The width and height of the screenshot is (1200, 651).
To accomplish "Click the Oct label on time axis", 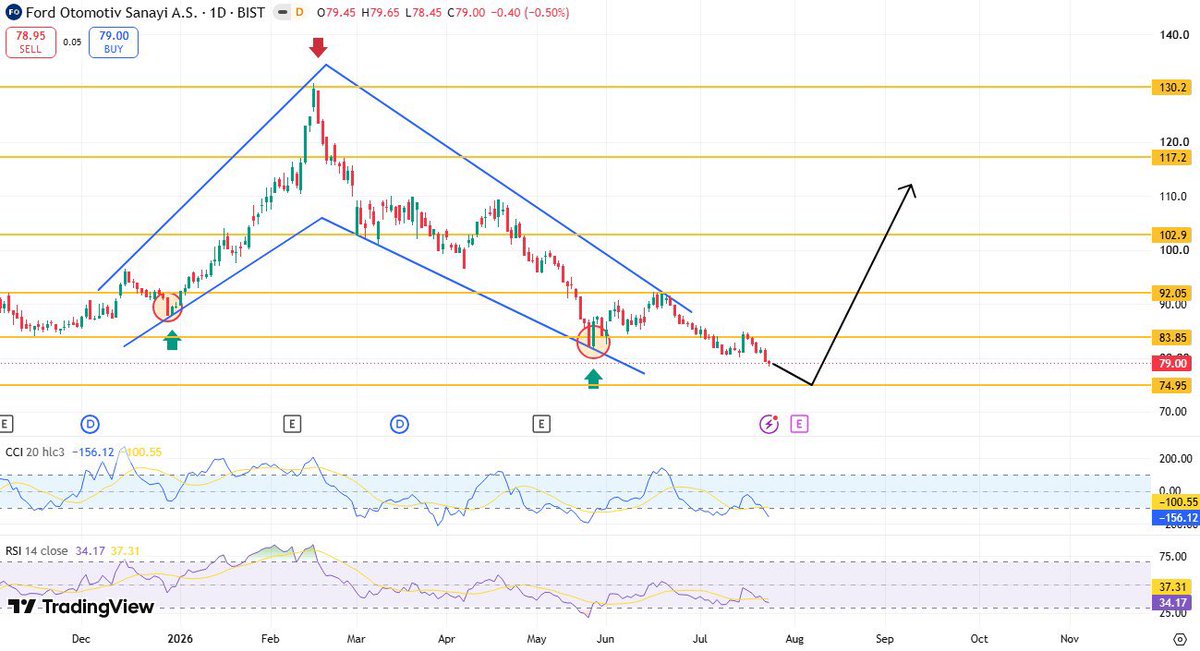I will point(979,637).
